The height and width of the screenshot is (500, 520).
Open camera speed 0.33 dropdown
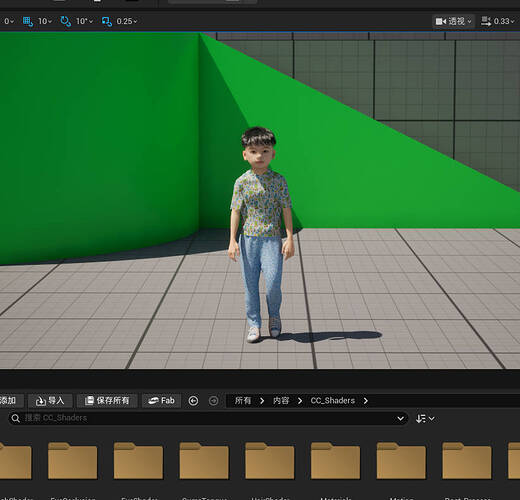tap(504, 21)
